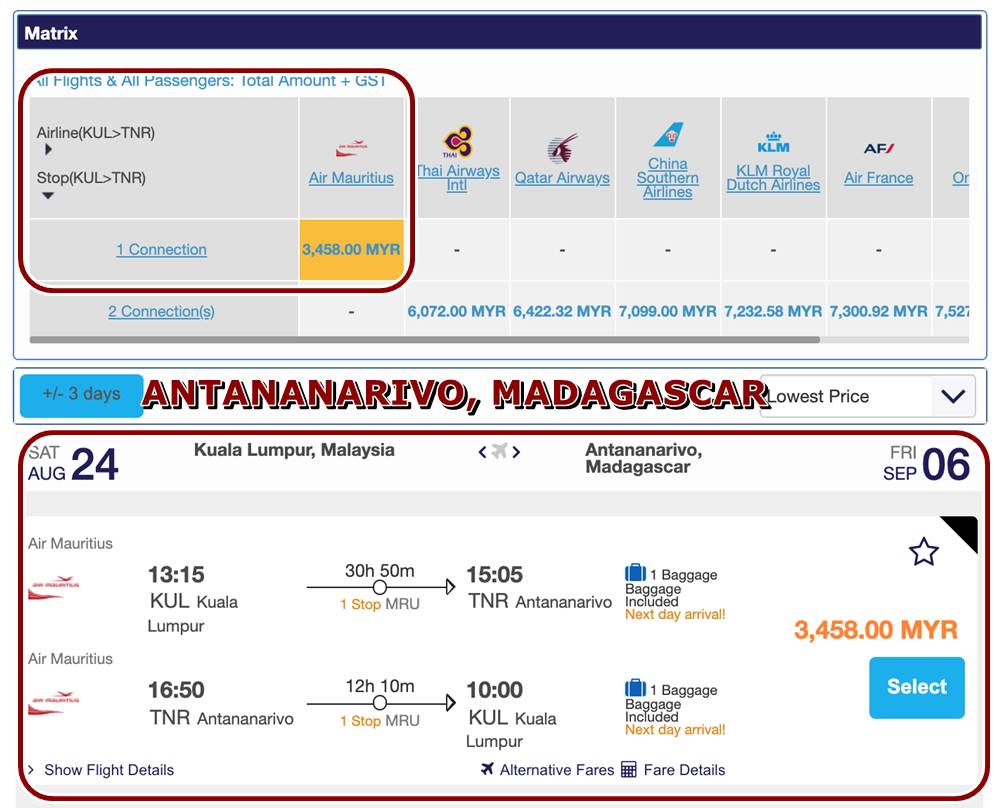Click the 16:50 return departure time

(176, 690)
